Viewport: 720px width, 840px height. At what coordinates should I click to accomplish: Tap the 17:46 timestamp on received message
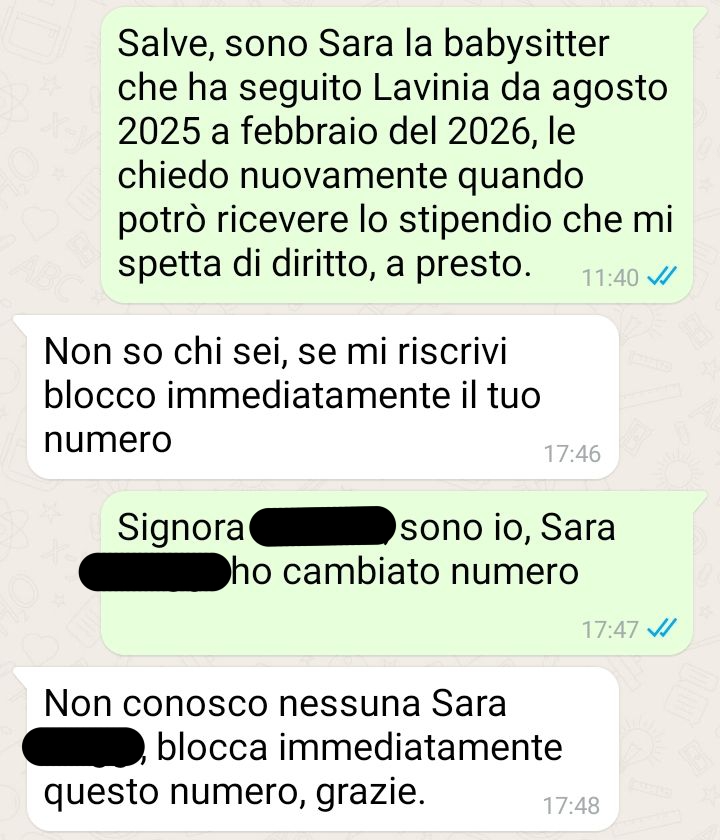point(572,454)
